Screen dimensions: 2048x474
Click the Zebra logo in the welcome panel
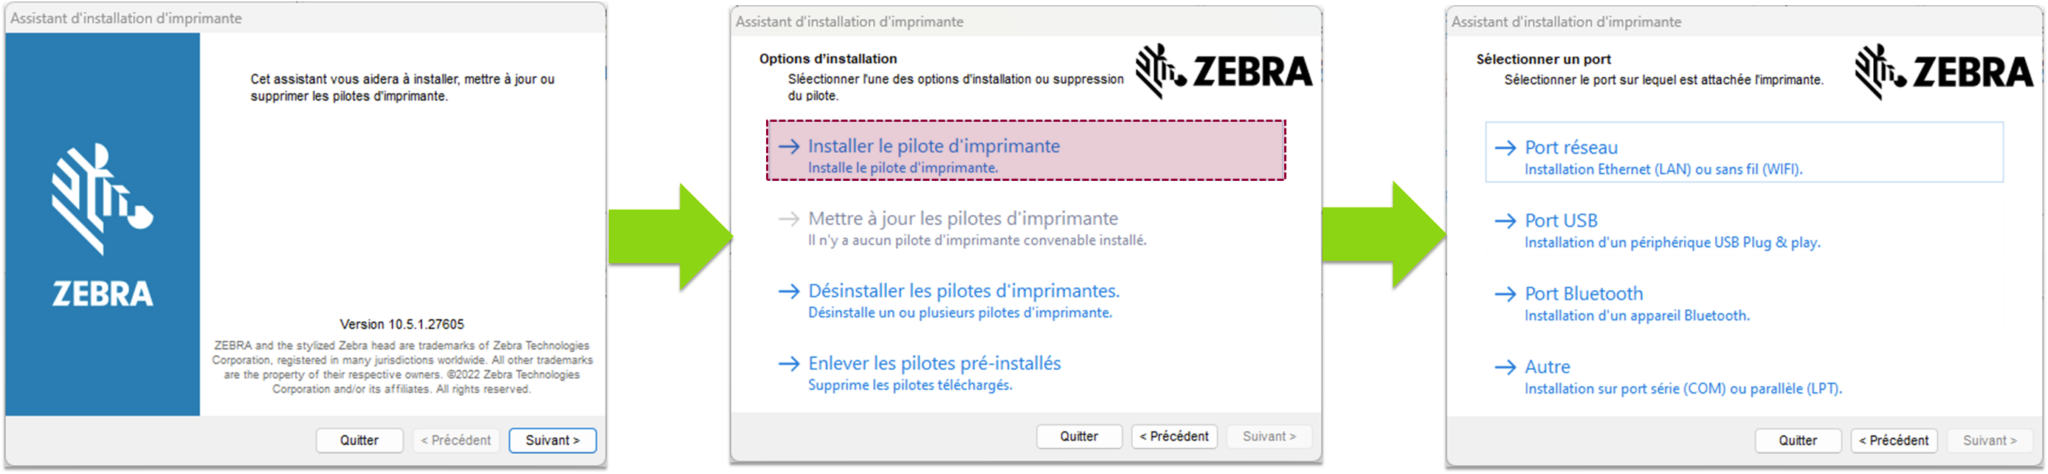coord(102,224)
